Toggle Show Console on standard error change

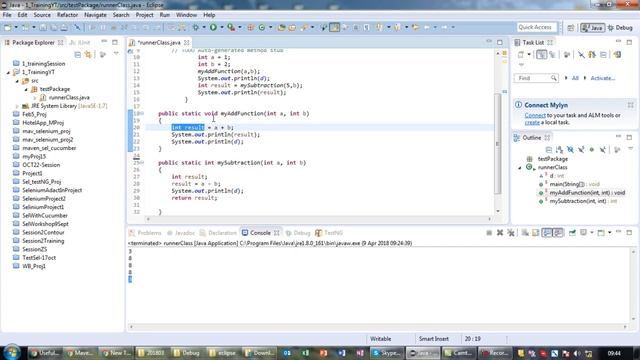558,233
